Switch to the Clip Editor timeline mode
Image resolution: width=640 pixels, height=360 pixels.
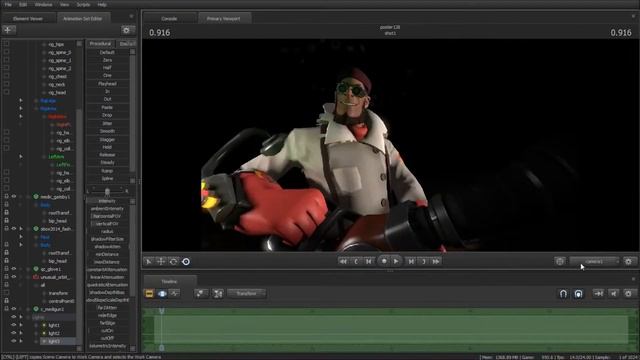point(149,293)
